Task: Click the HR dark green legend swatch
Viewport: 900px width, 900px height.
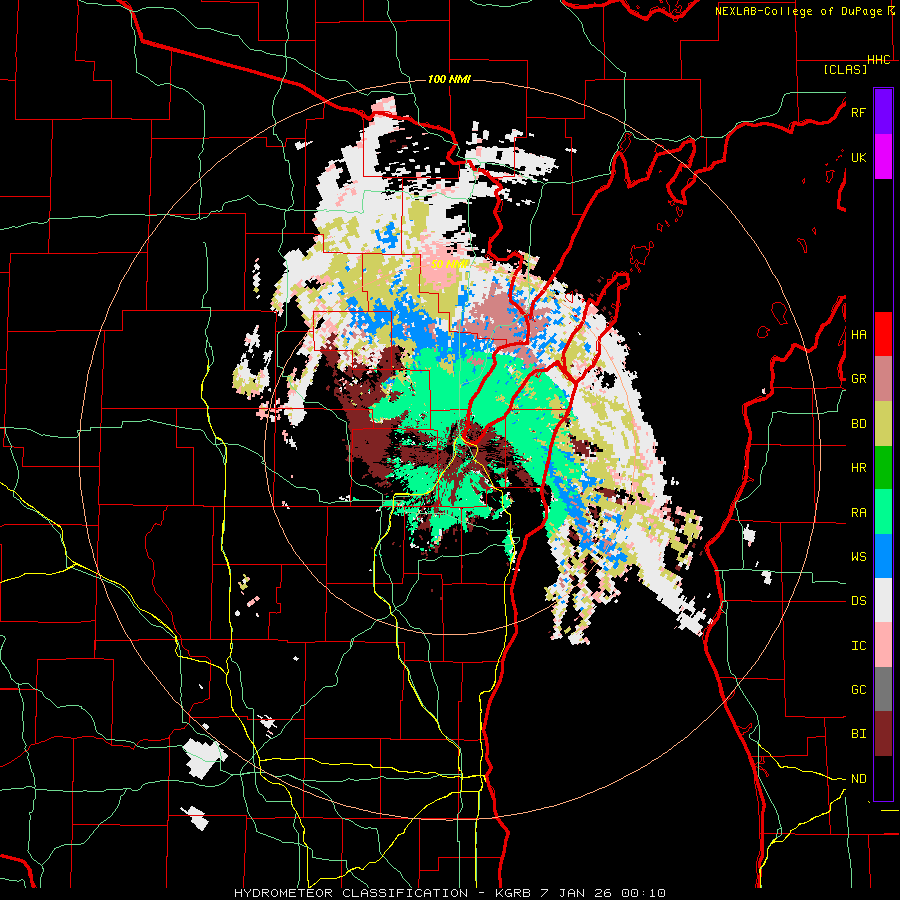Action: (883, 467)
